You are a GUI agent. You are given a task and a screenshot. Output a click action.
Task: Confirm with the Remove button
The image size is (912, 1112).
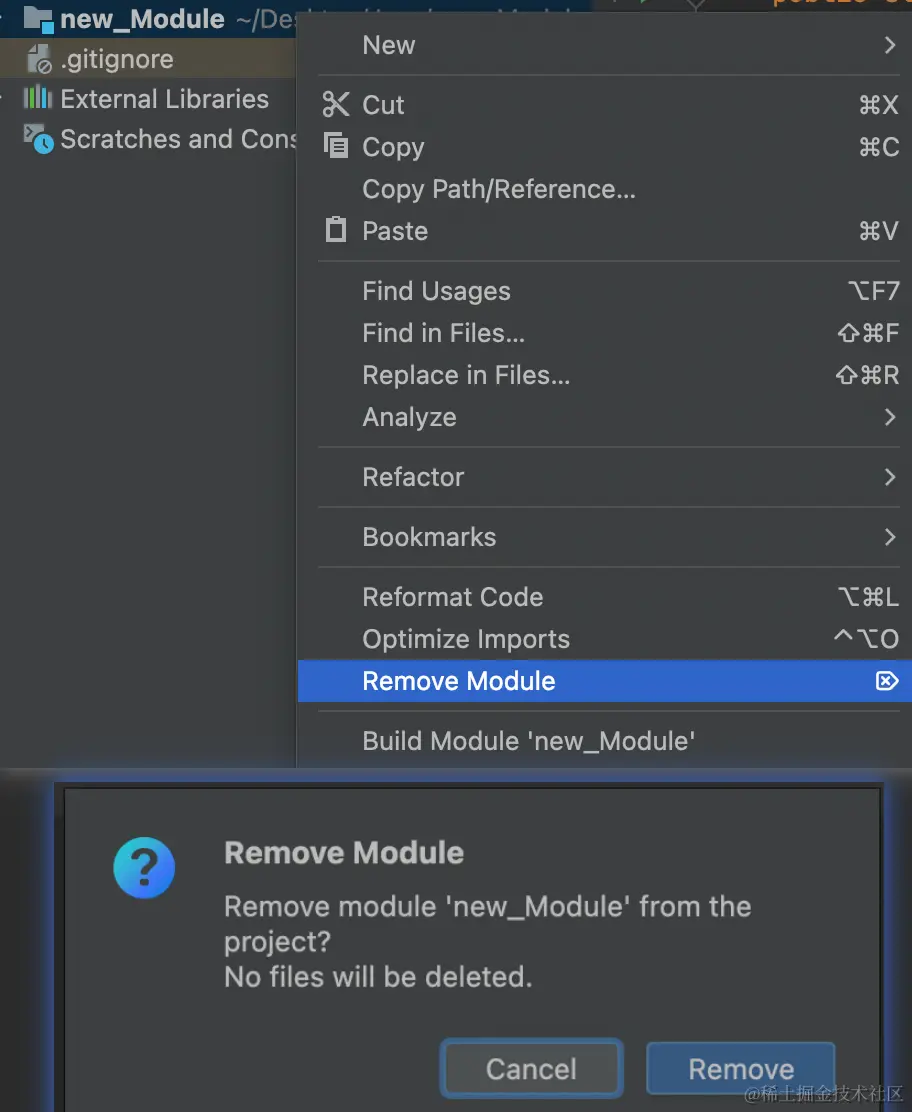coord(740,1069)
